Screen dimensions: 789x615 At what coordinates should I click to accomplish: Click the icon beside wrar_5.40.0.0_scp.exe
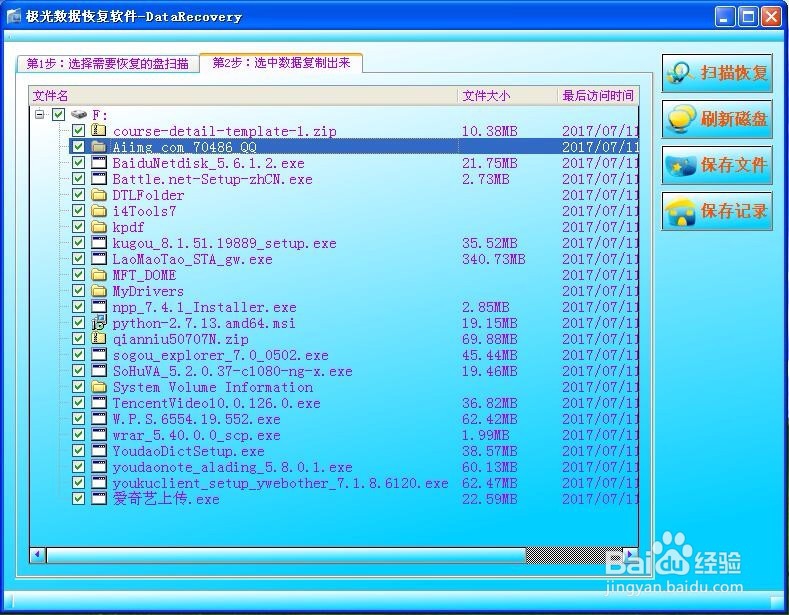click(x=99, y=435)
